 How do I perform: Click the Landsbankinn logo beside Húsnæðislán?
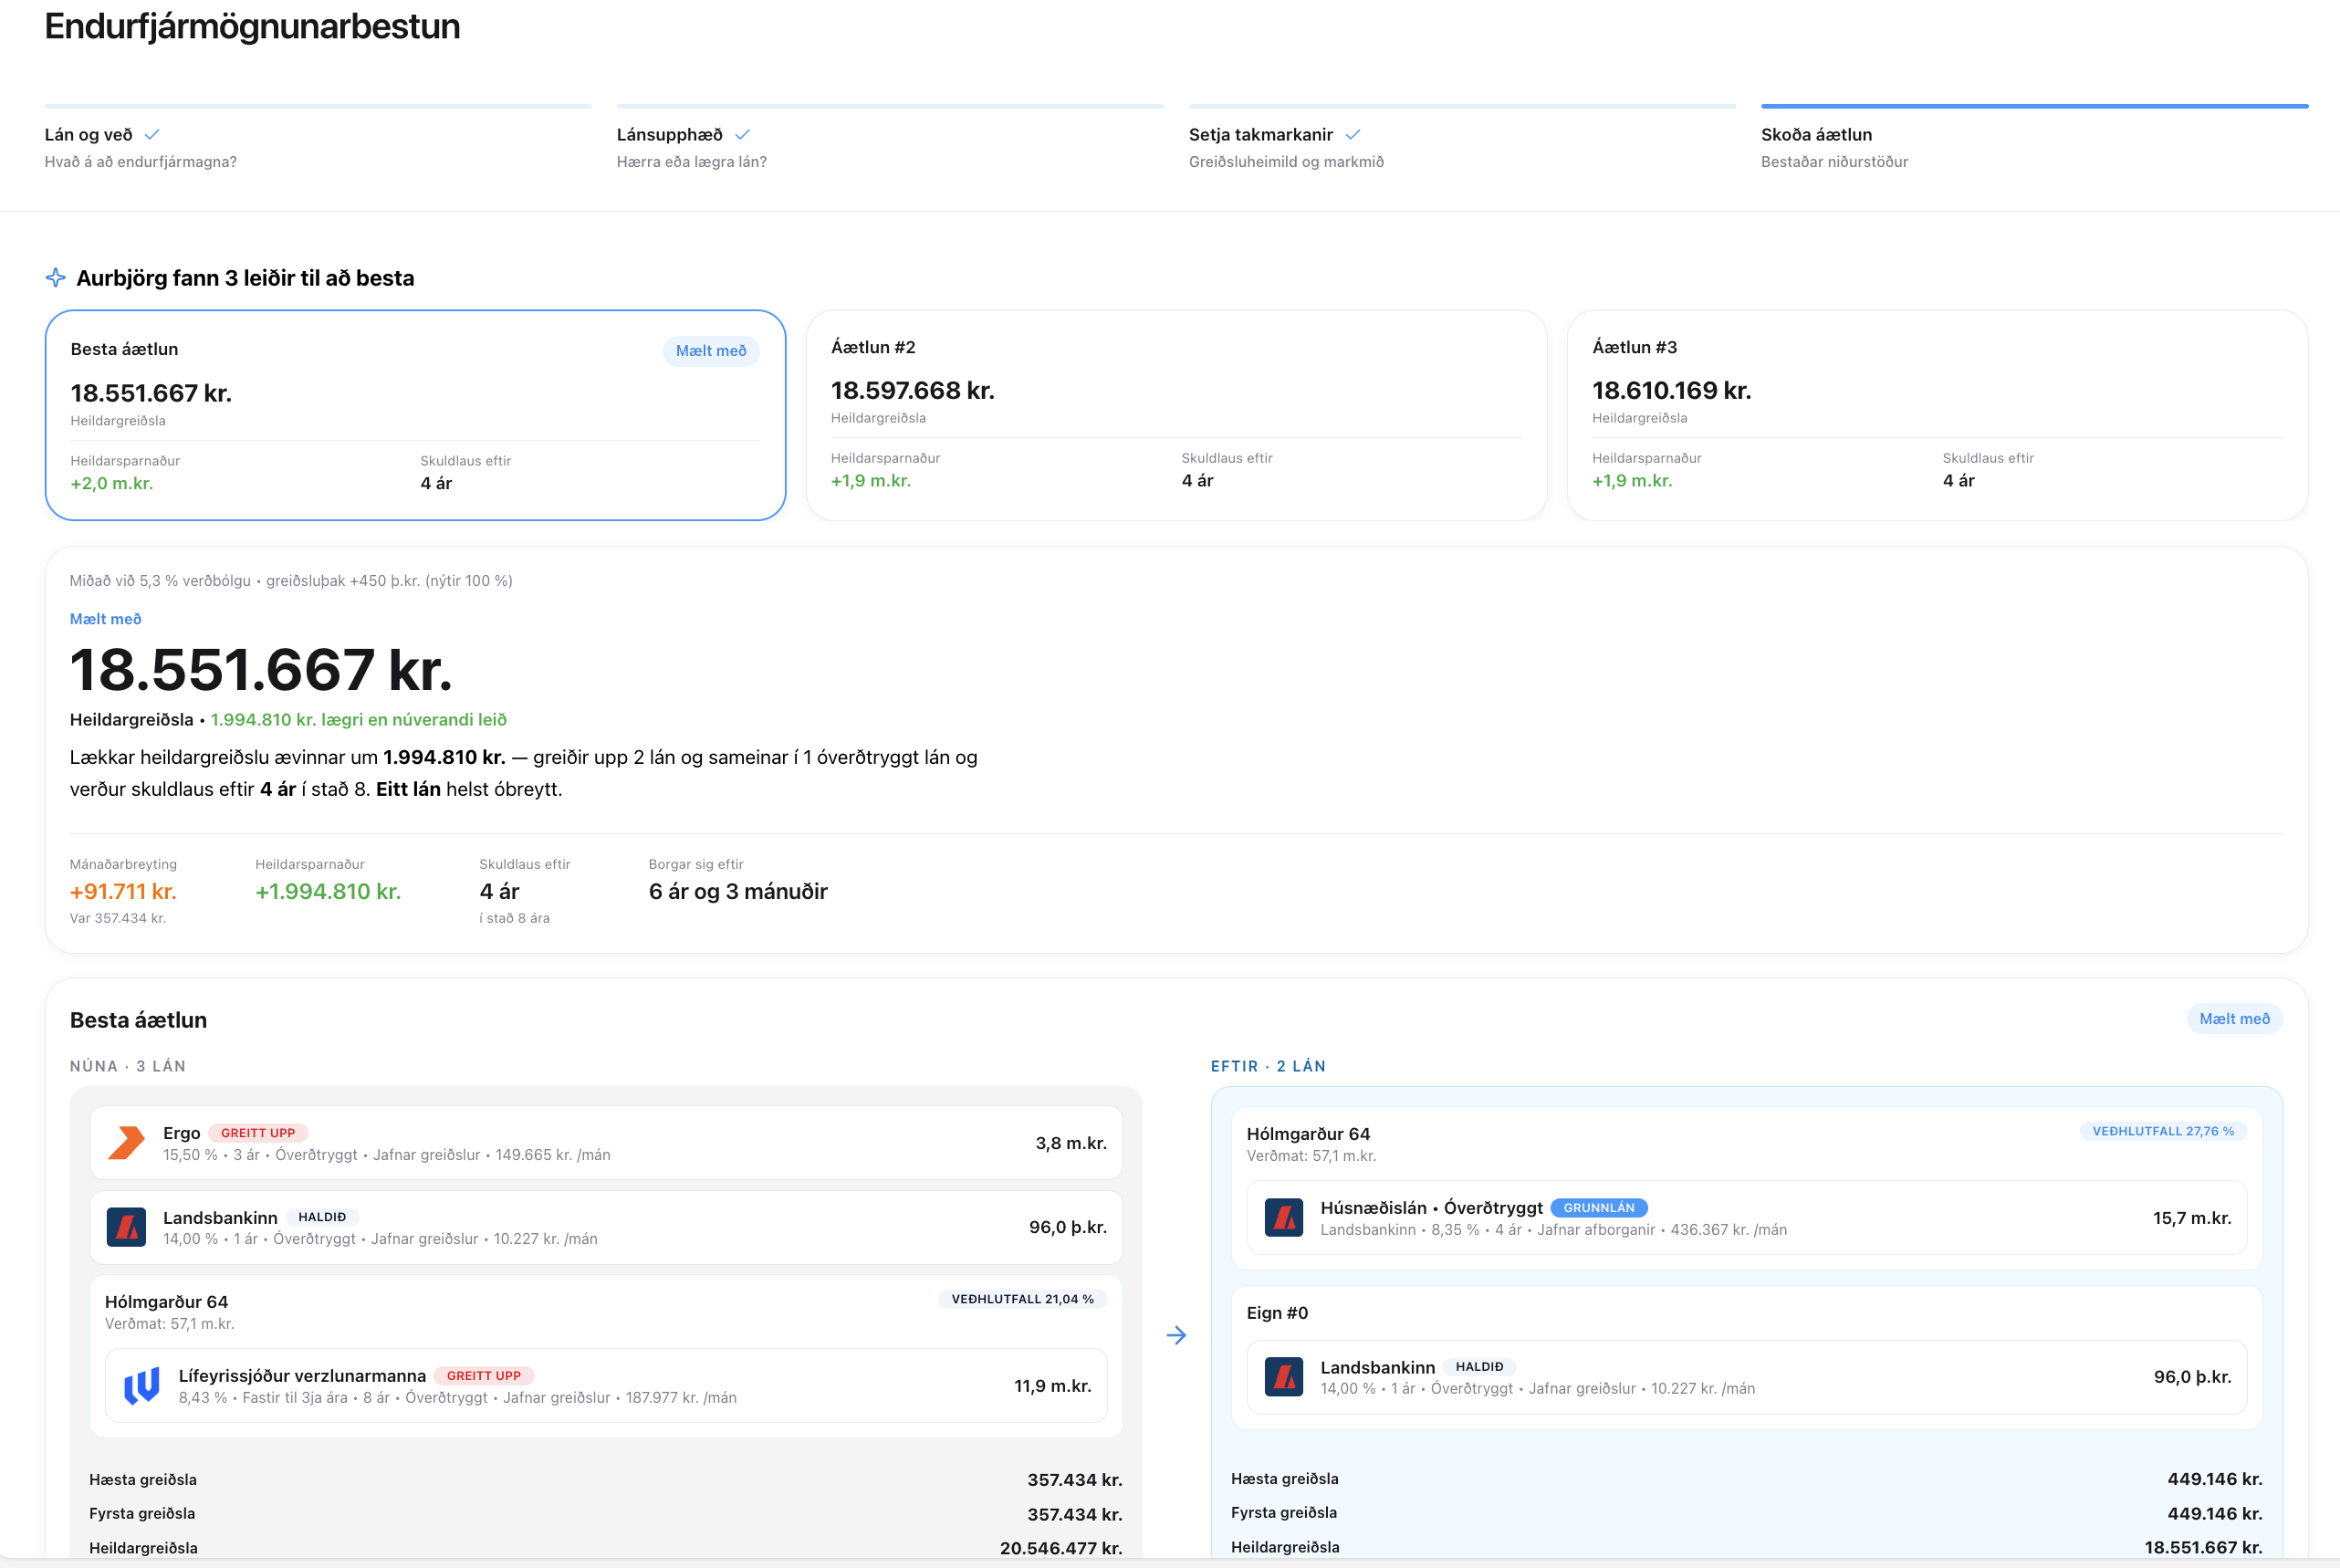(x=1284, y=1218)
